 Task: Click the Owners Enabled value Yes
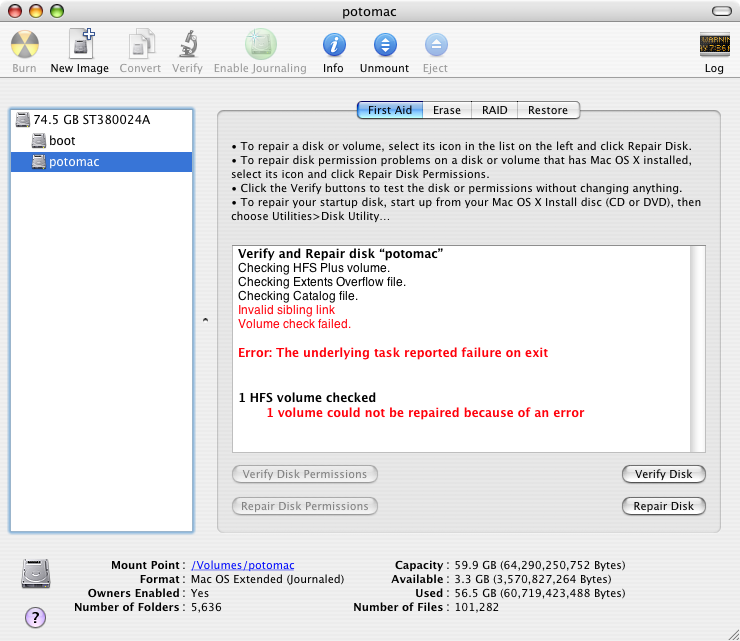click(200, 593)
